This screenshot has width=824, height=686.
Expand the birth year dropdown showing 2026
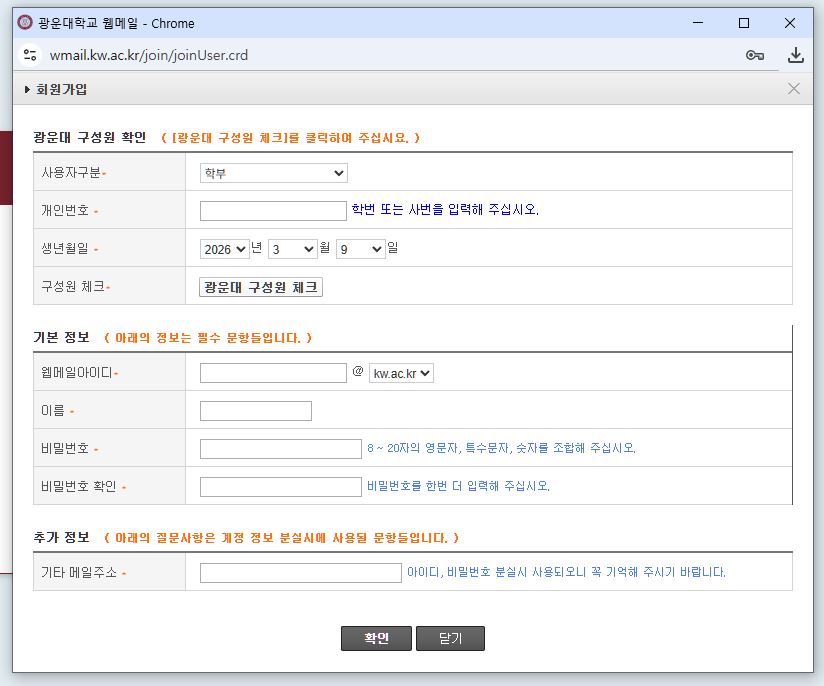[x=224, y=249]
